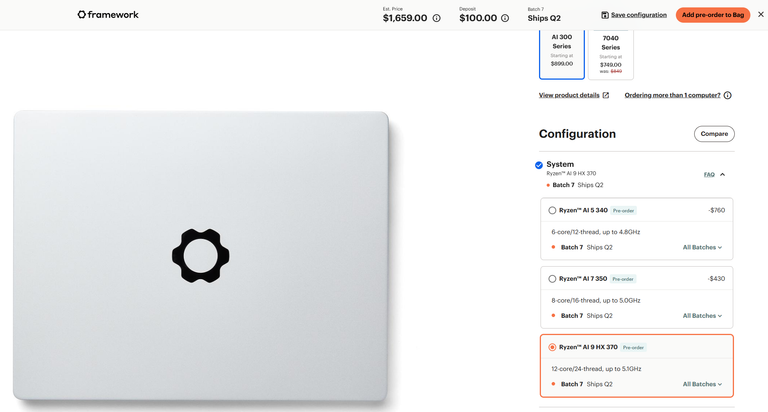Viewport: 768px width, 412px height.
Task: Collapse the System section chevron
Action: 722,174
